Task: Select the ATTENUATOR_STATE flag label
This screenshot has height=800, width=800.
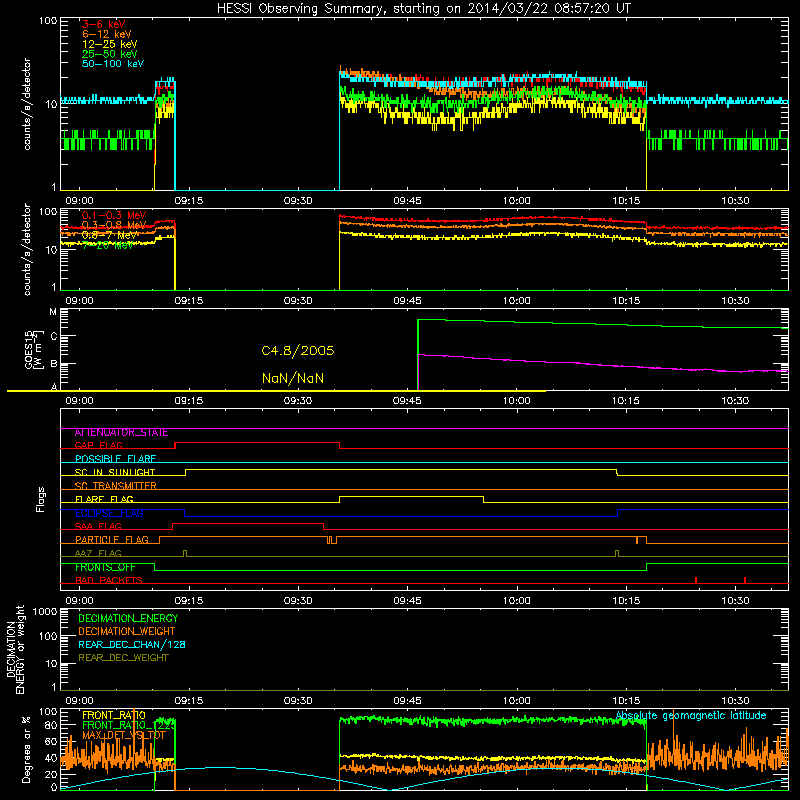Action: (121, 433)
